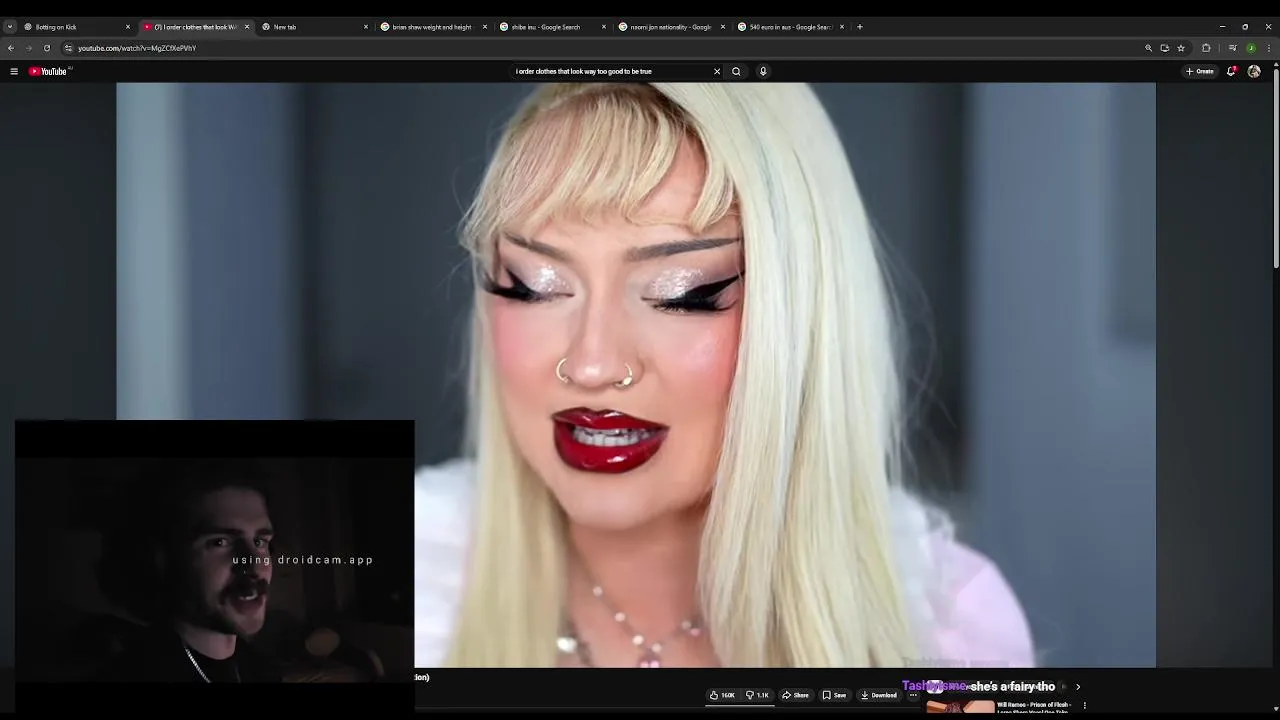Open the Chrome three-dot menu
1280x720 pixels.
coord(1269,48)
